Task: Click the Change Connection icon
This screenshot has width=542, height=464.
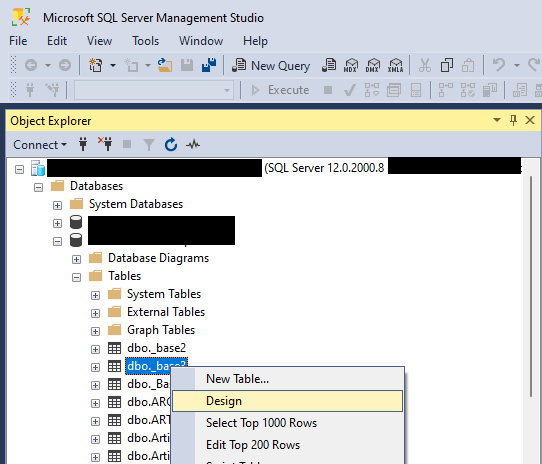Action: point(53,90)
